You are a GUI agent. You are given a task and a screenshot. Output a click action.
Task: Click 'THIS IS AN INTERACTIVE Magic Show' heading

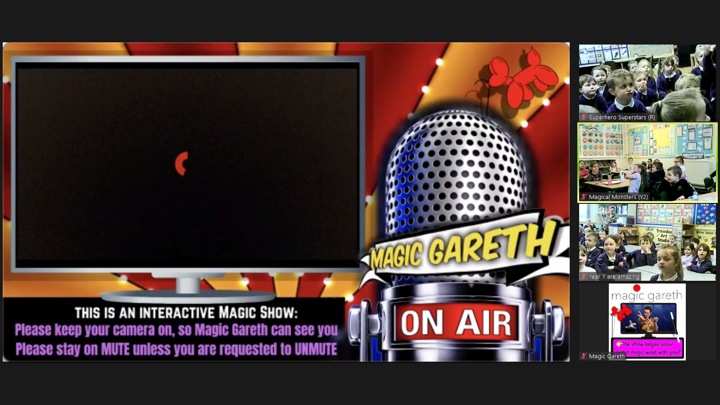[176, 312]
